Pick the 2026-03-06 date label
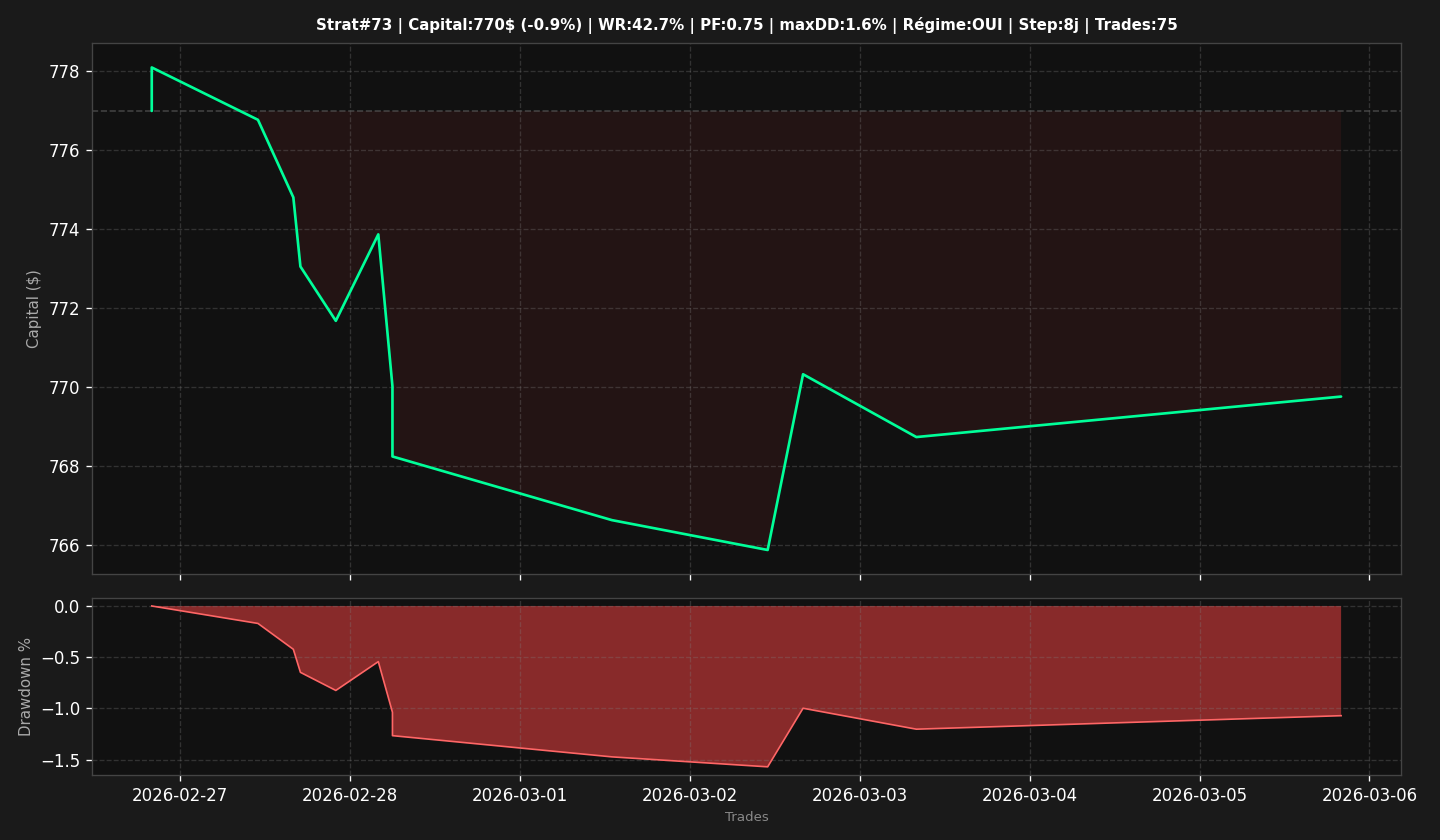 coord(1370,795)
